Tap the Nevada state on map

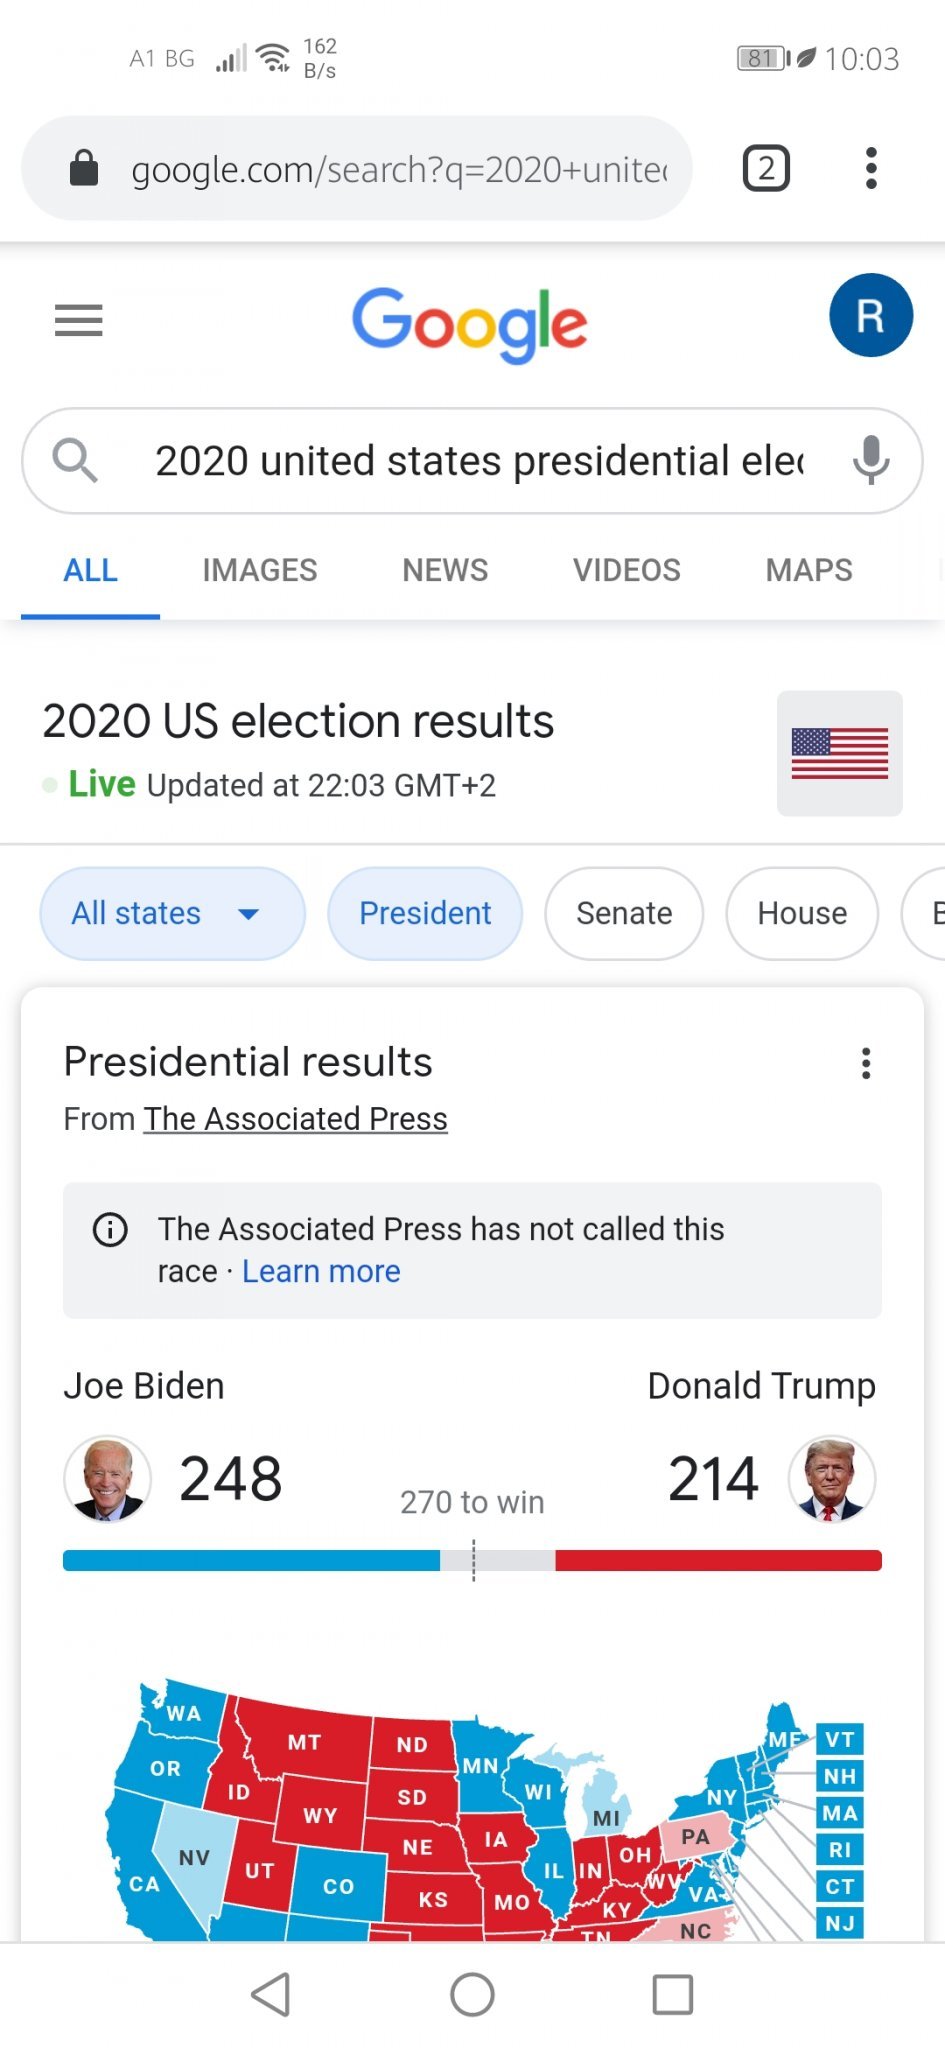click(x=193, y=1858)
